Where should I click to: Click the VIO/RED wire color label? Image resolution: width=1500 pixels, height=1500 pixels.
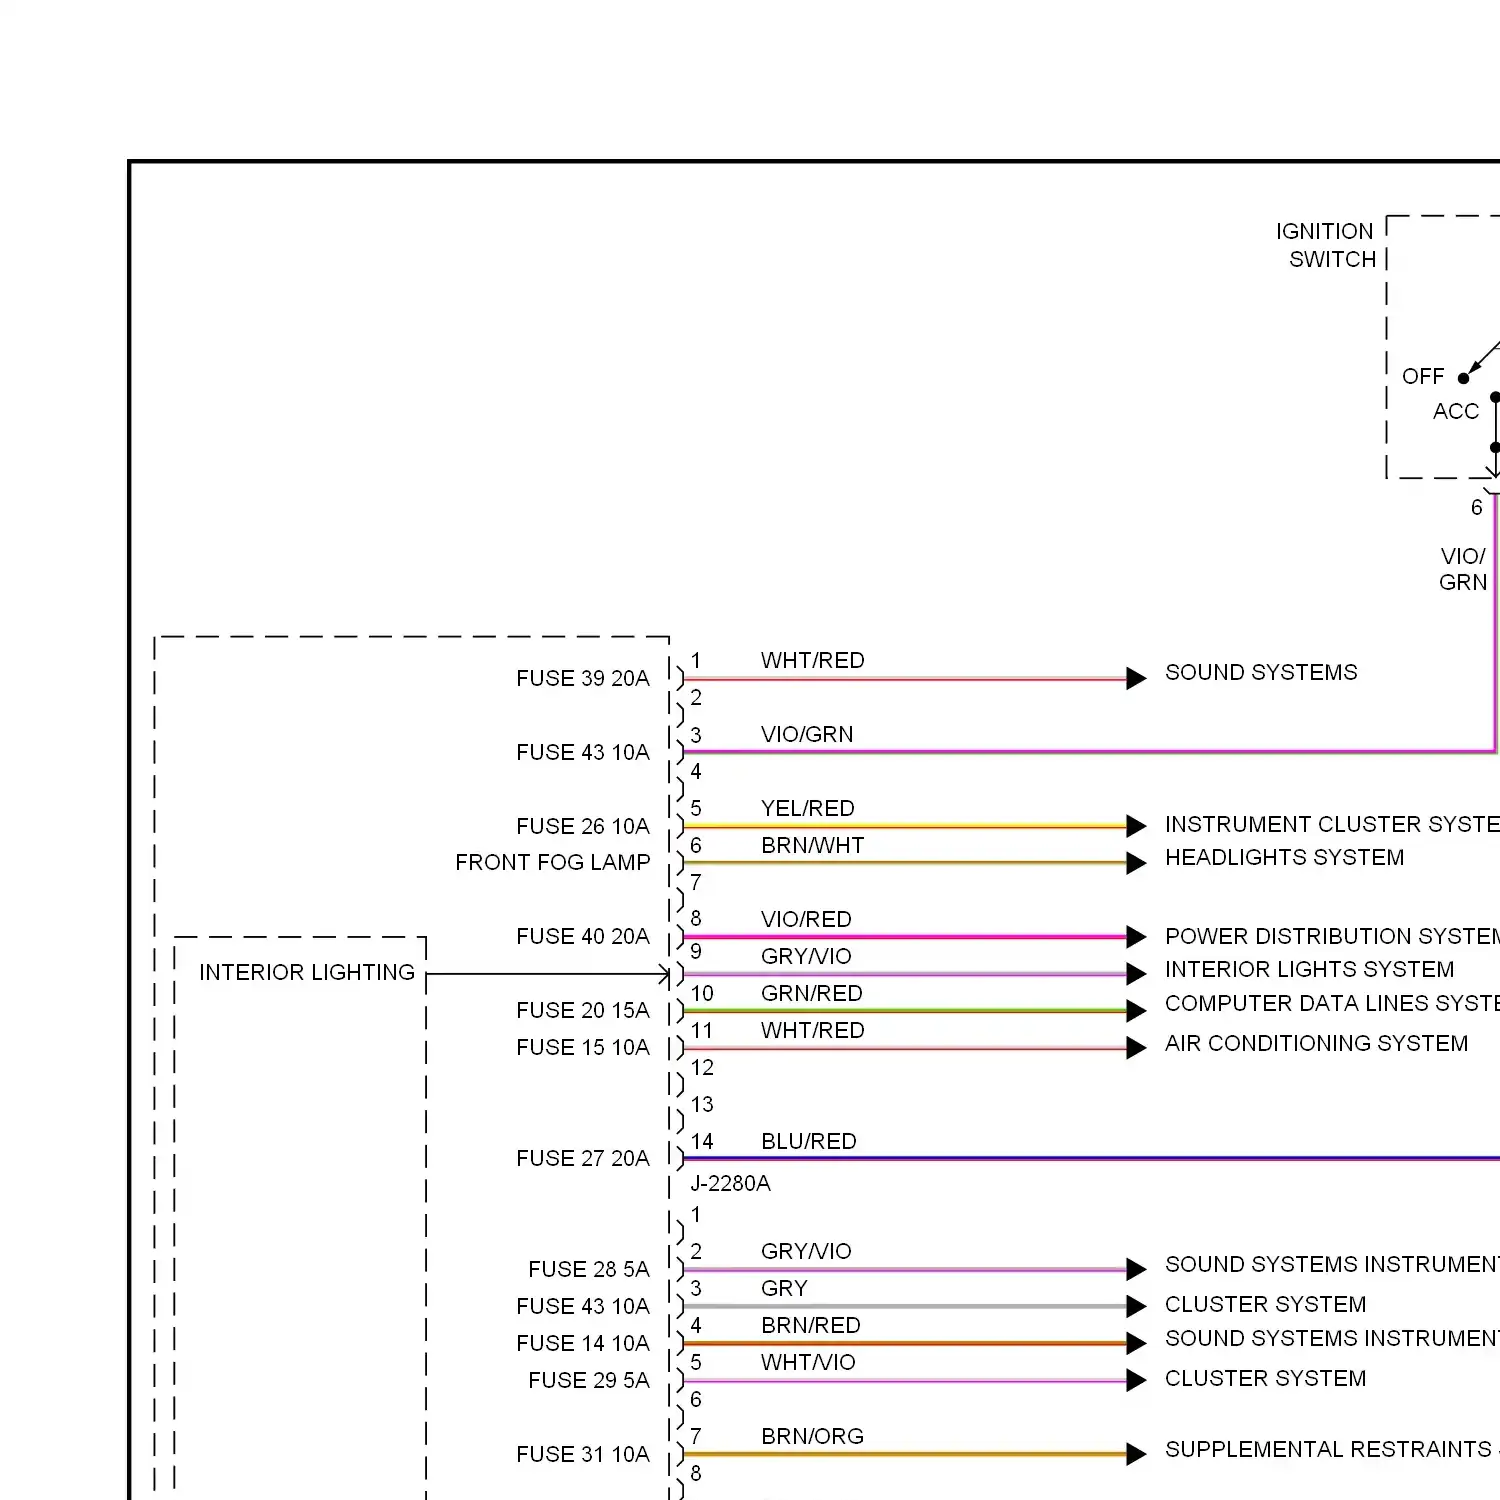click(806, 919)
